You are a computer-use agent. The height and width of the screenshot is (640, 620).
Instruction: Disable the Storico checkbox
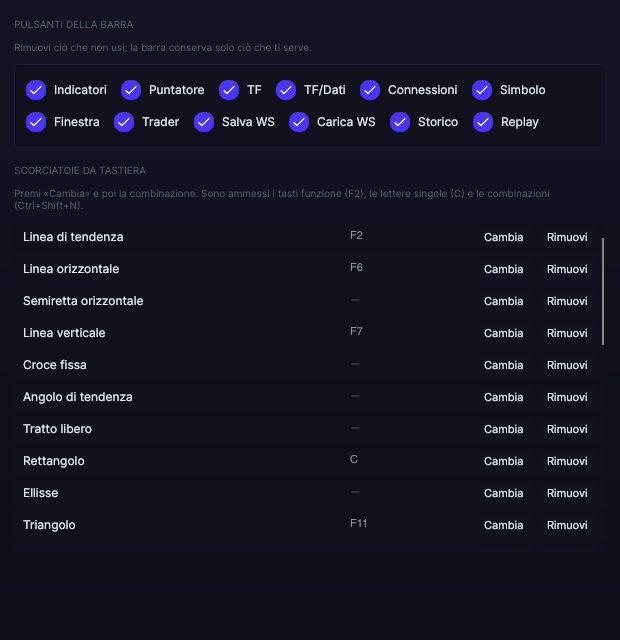pos(400,122)
